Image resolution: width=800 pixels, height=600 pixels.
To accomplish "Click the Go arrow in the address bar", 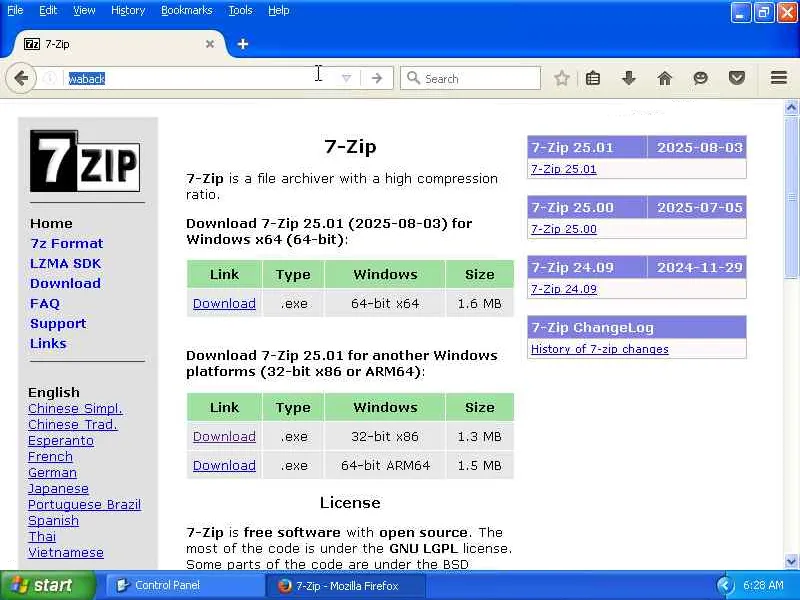I will (x=377, y=78).
